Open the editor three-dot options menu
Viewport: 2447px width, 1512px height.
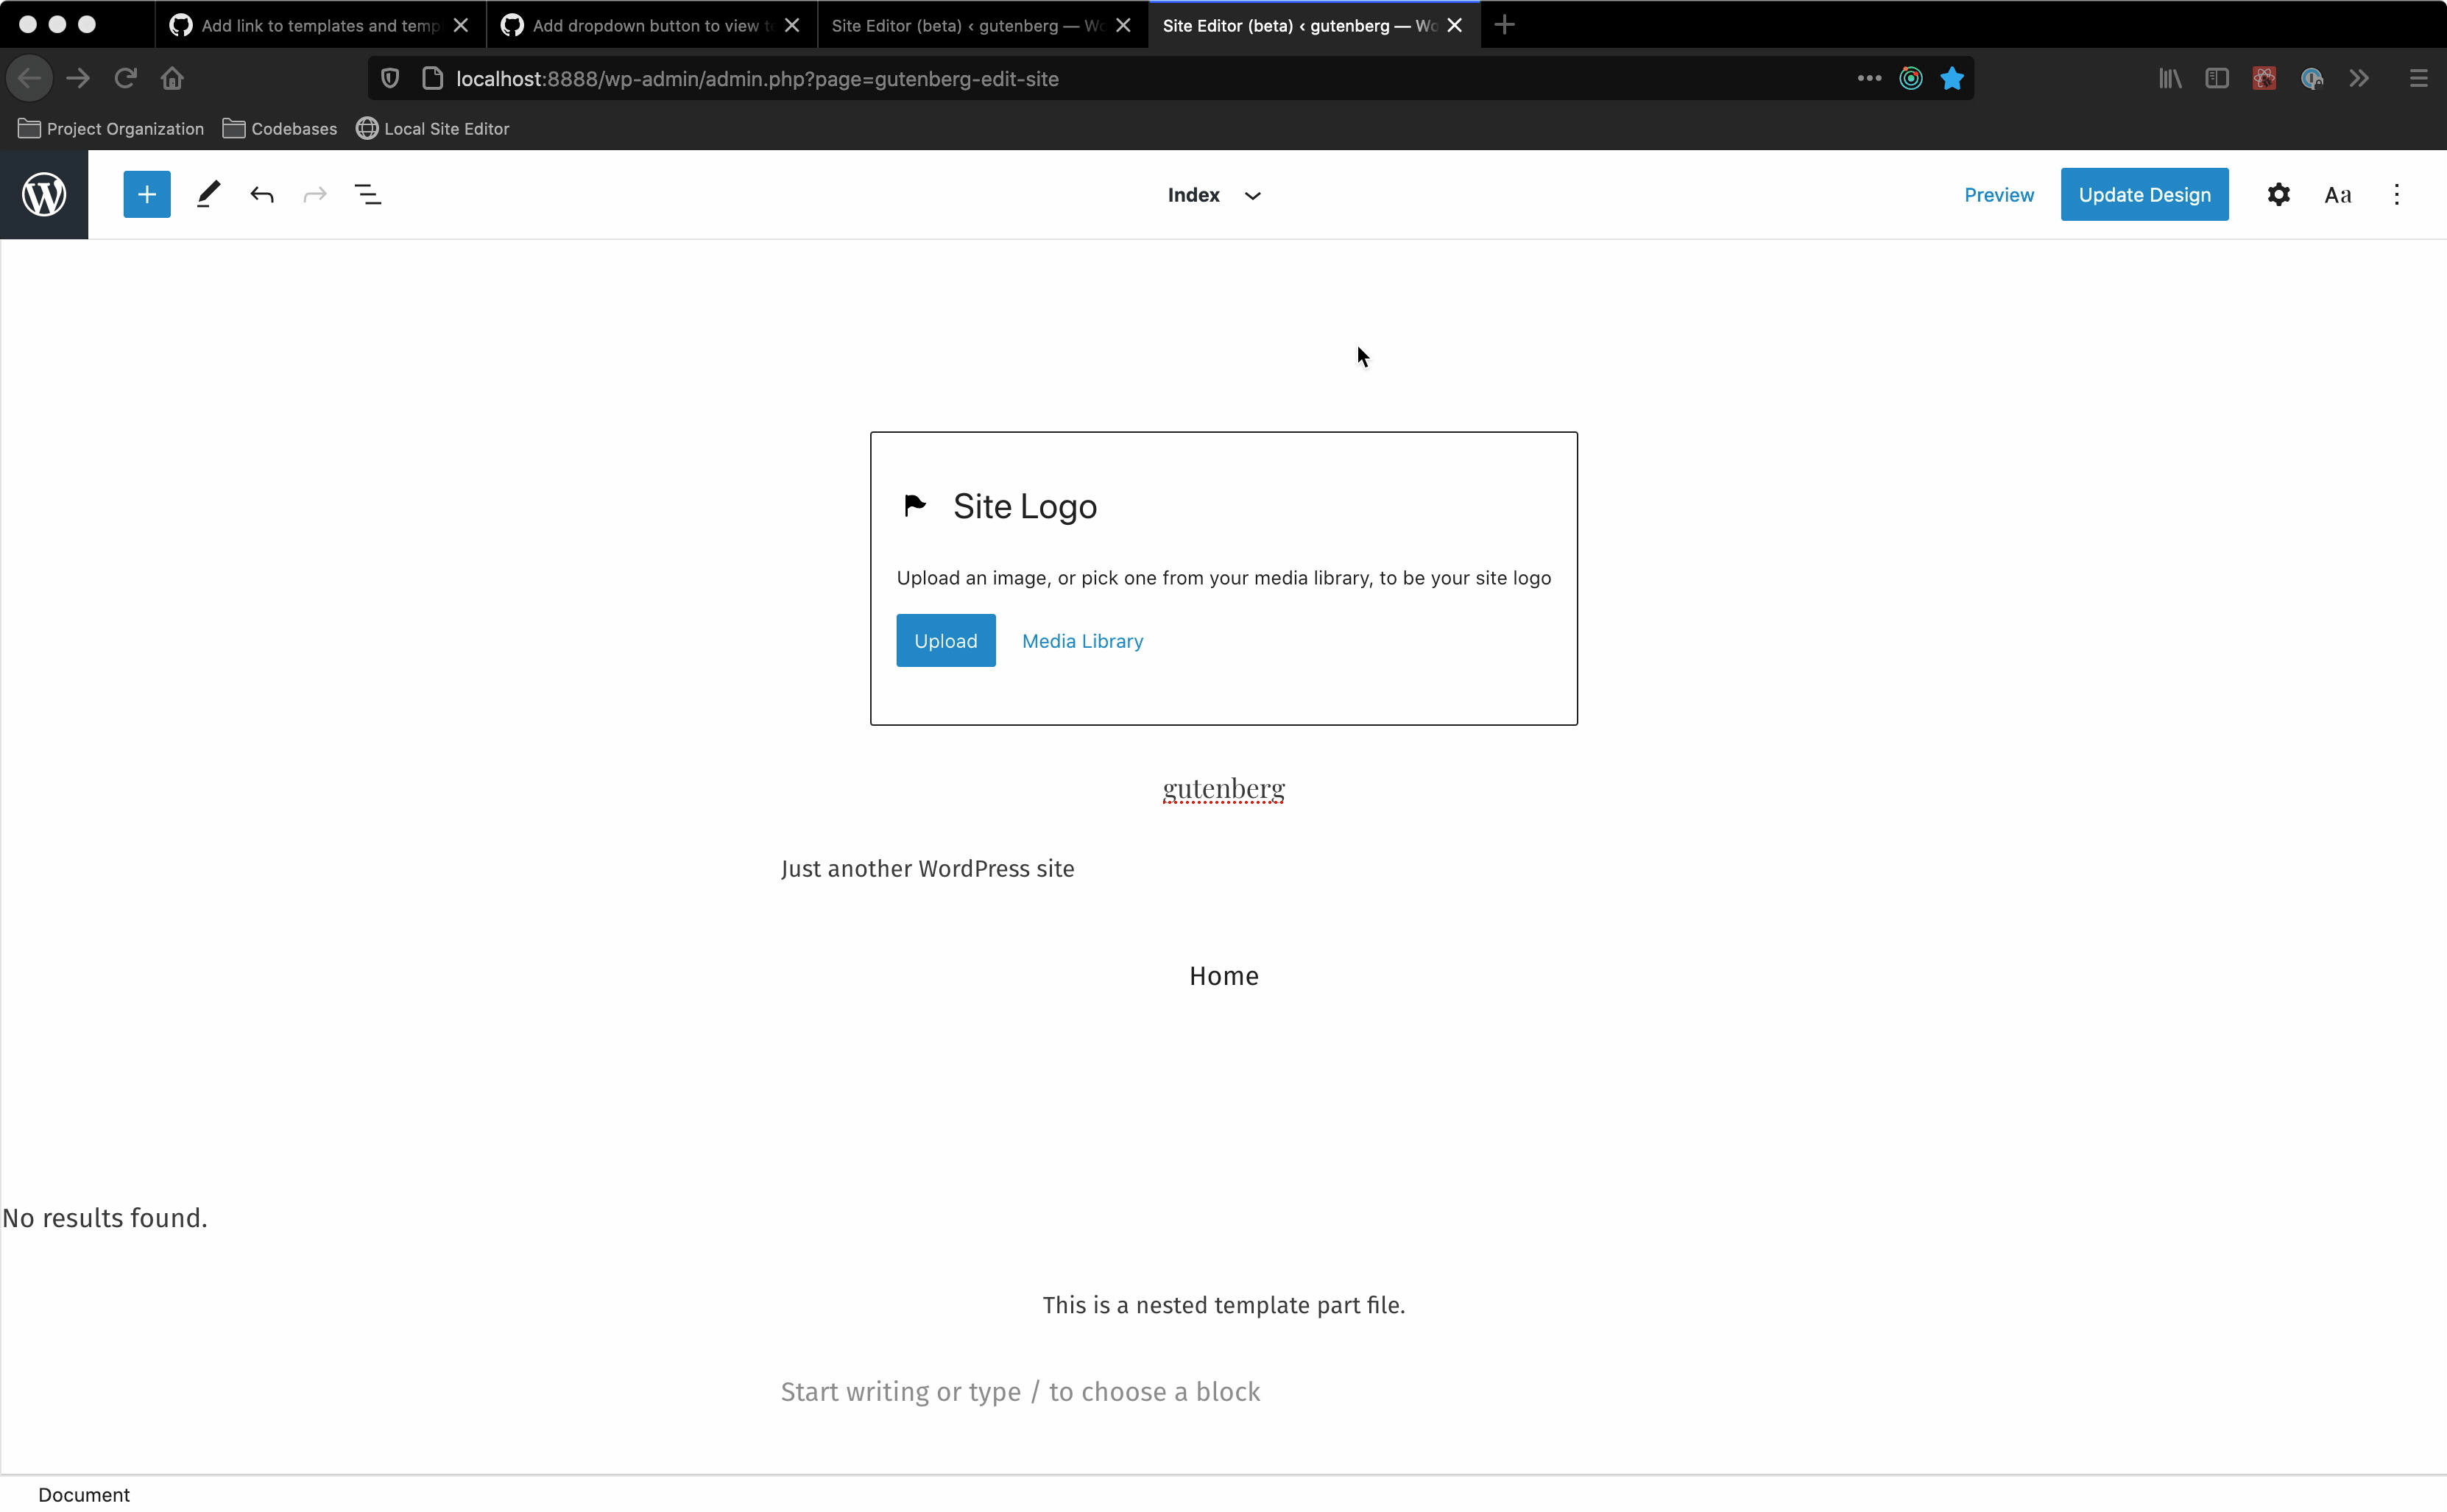(x=2396, y=194)
